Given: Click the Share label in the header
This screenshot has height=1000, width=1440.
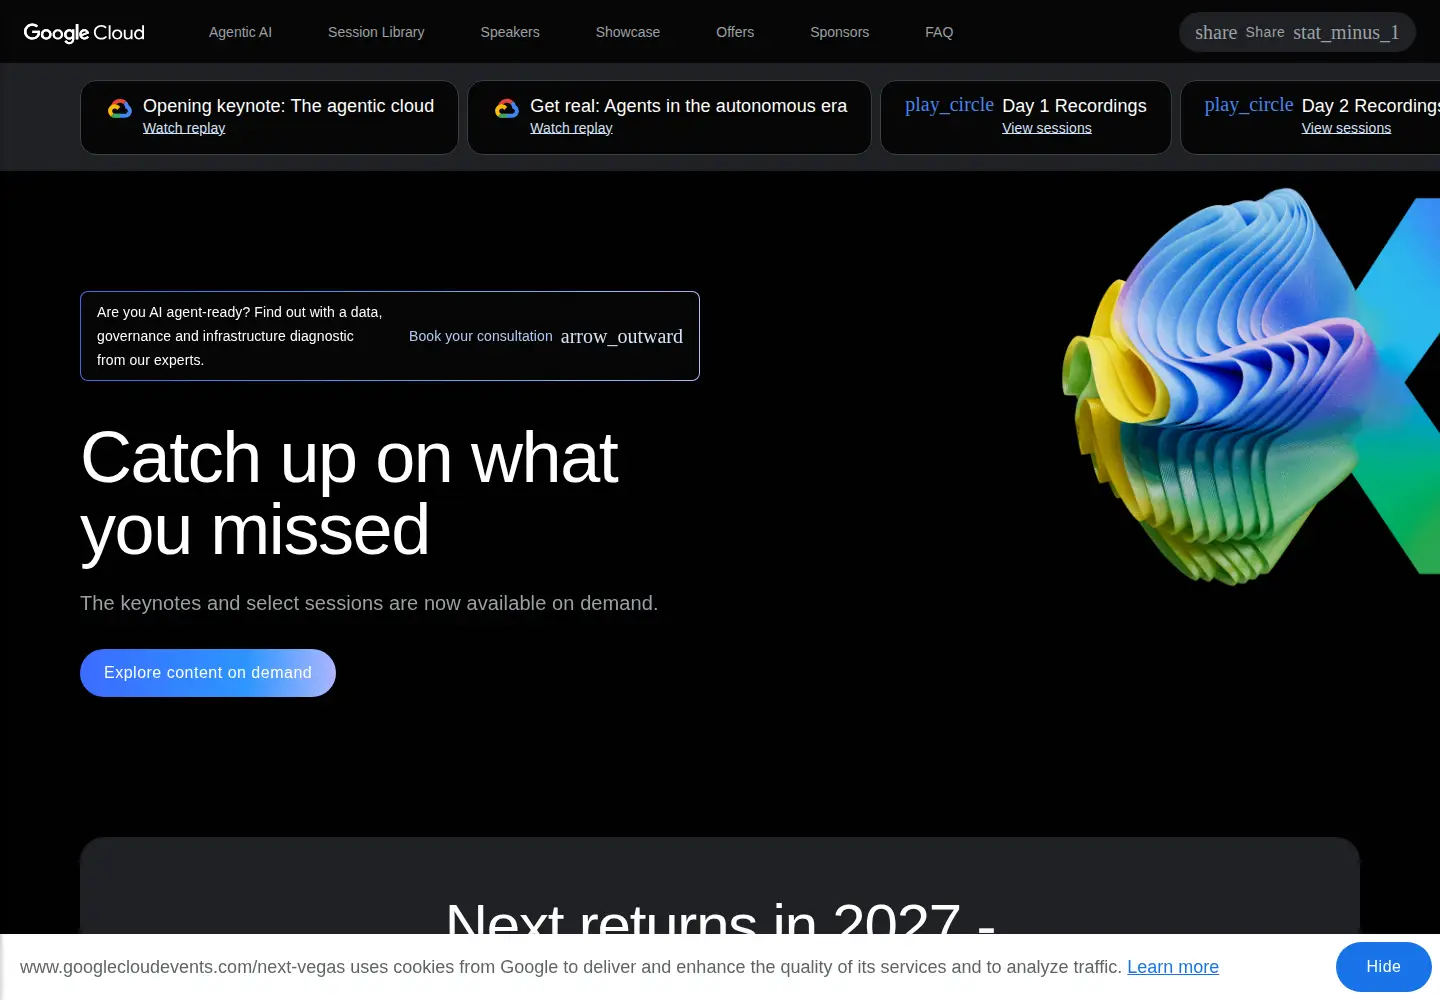Looking at the screenshot, I should coord(1265,32).
